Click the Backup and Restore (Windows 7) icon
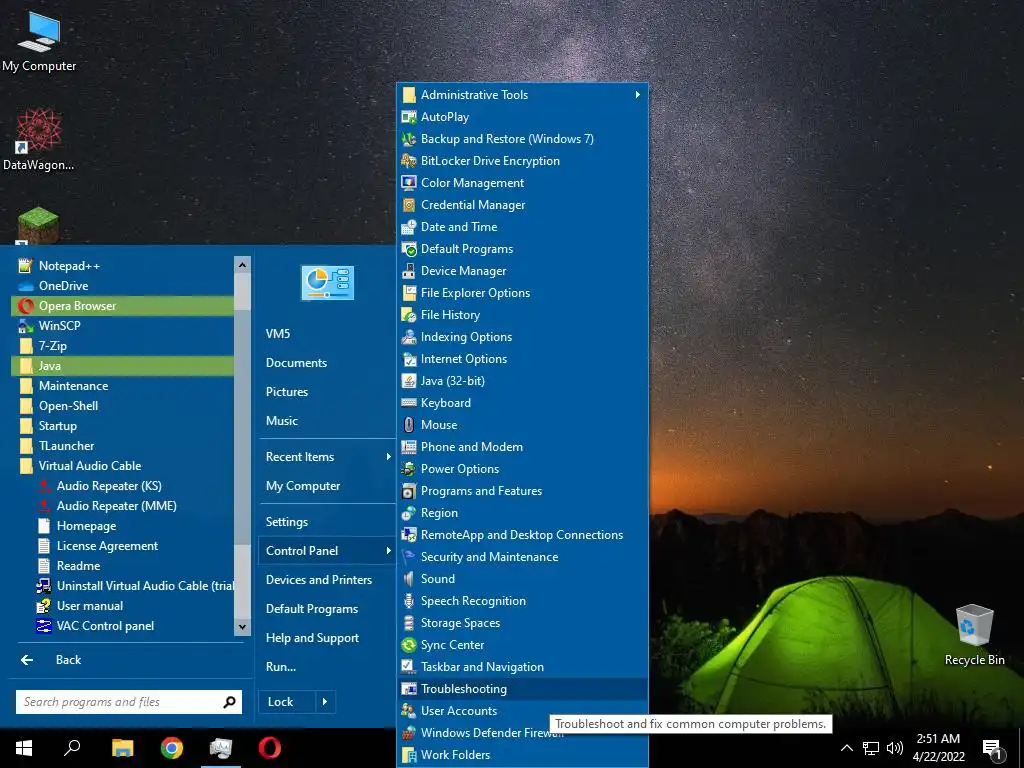This screenshot has width=1024, height=768. tap(409, 139)
